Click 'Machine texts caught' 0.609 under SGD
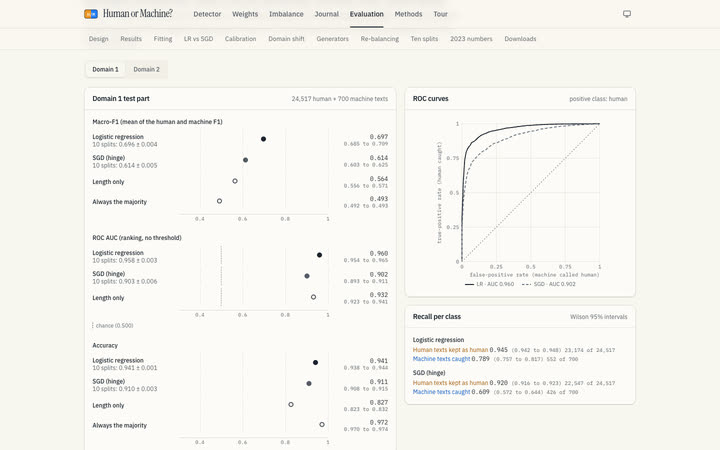 (x=495, y=392)
